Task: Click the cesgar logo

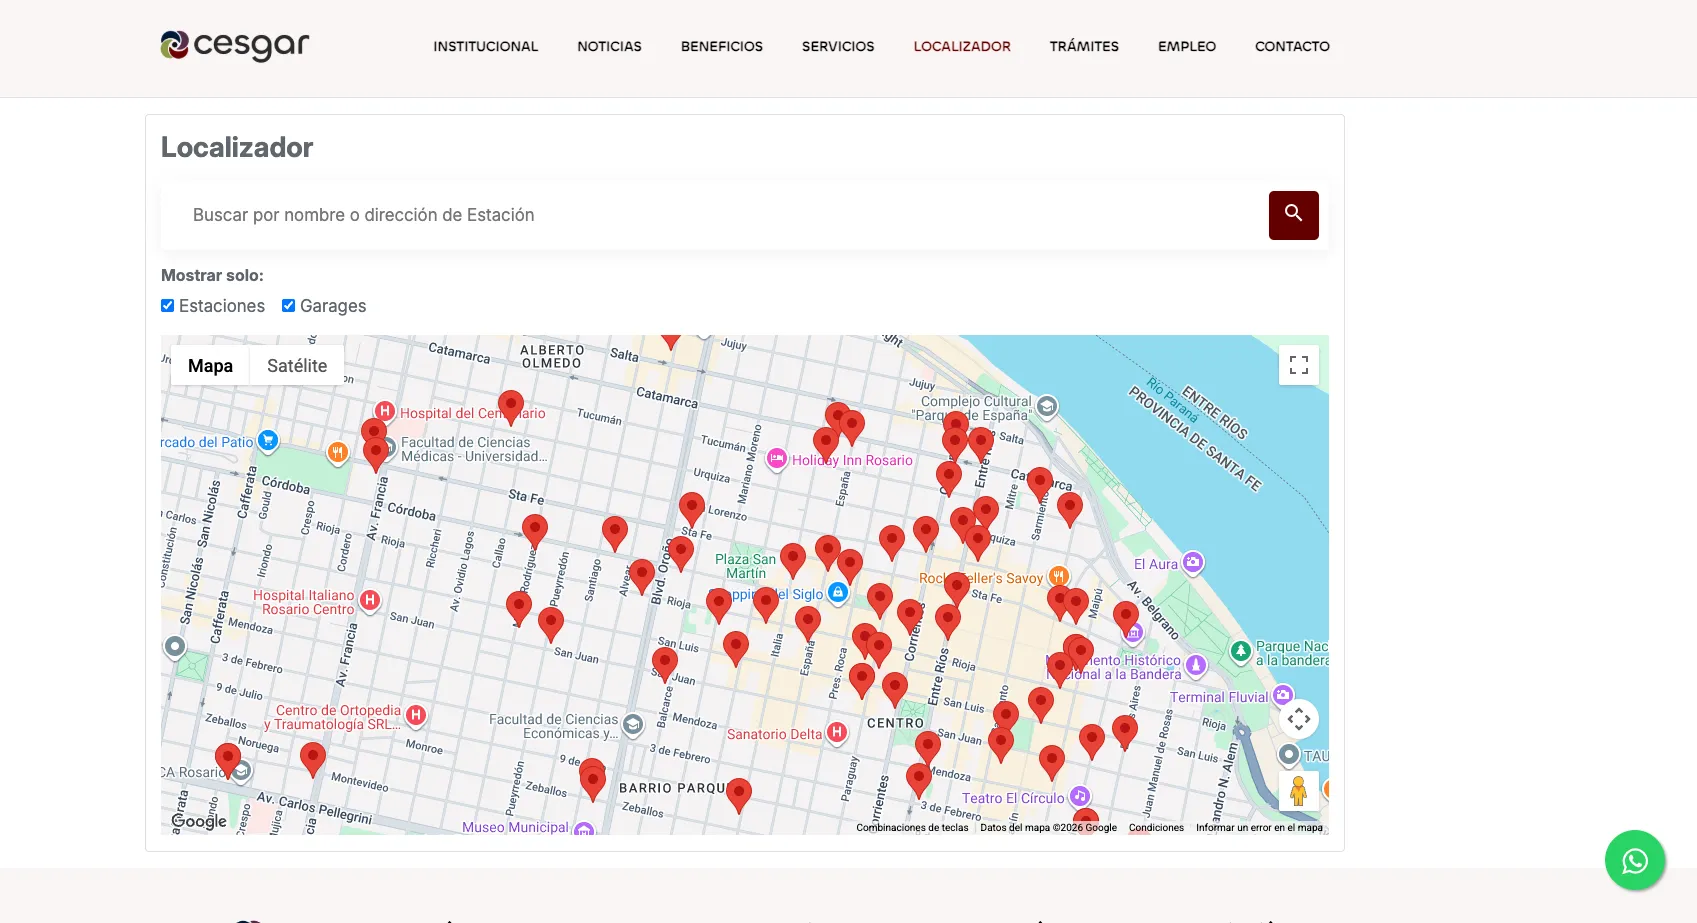Action: click(x=235, y=45)
